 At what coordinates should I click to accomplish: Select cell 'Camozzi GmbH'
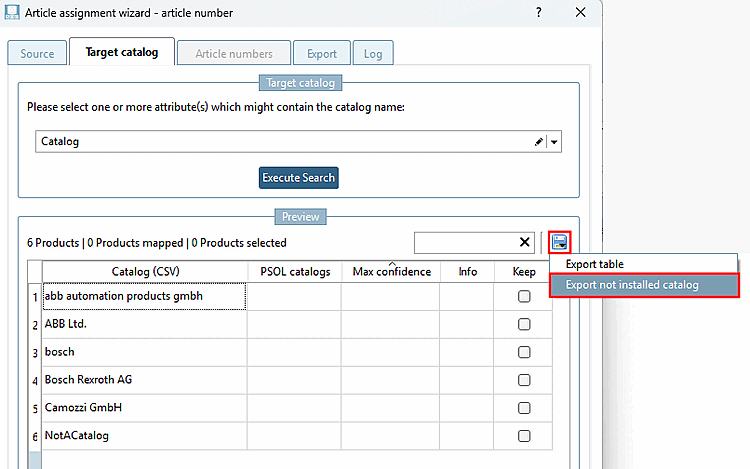[x=144, y=408]
